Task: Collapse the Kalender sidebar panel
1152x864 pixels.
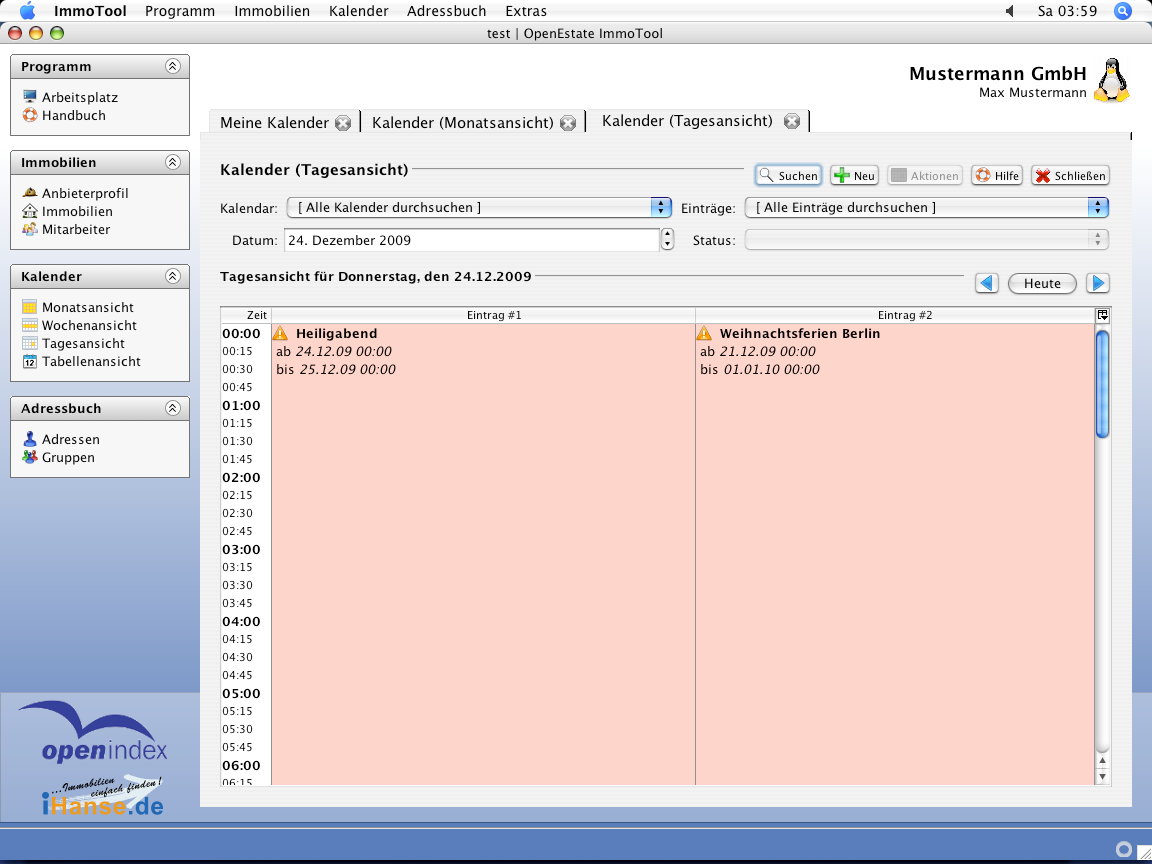Action: 172,276
